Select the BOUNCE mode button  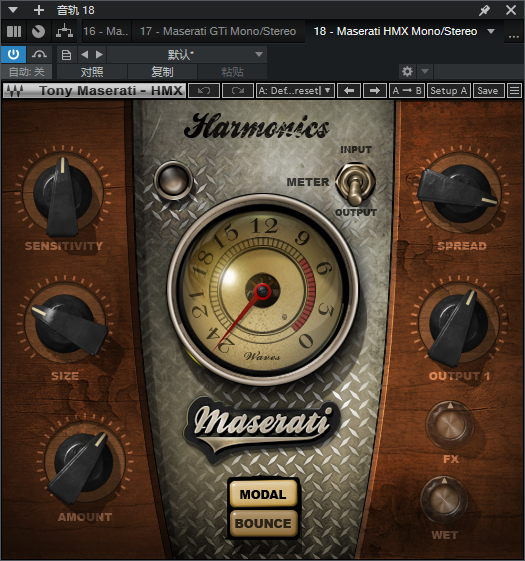(x=263, y=524)
